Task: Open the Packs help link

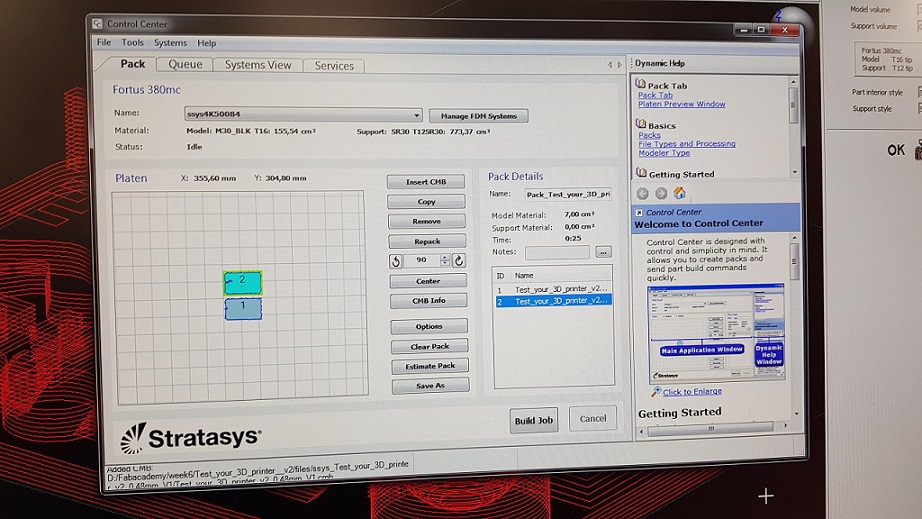Action: pos(649,135)
